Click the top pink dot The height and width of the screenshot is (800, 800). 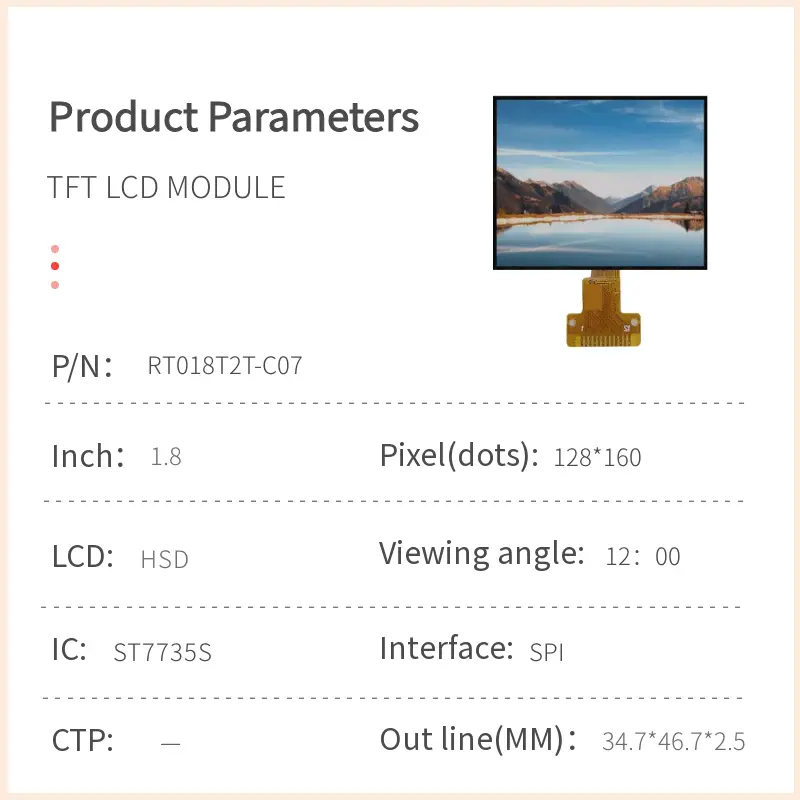click(55, 249)
